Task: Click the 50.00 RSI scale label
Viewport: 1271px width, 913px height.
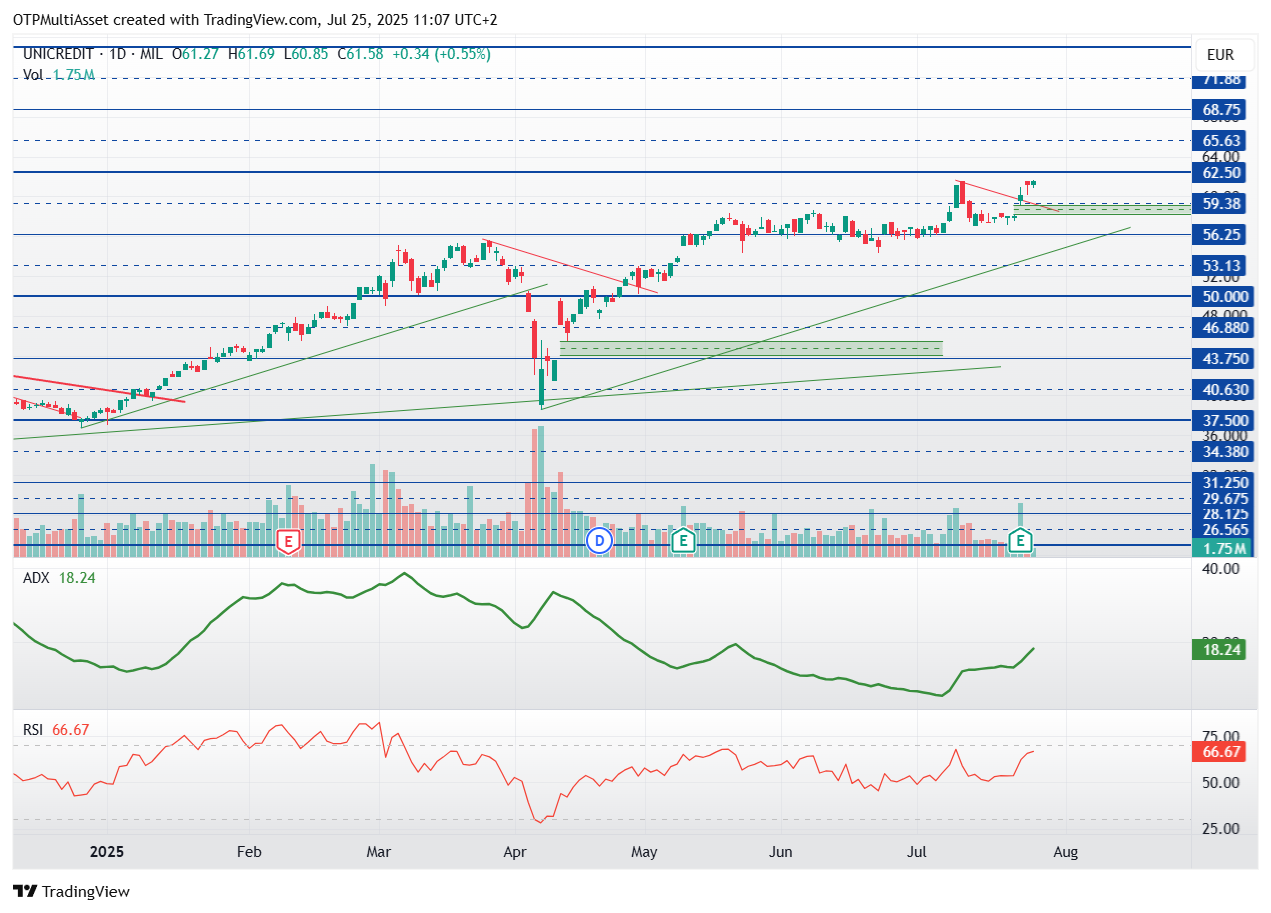Action: click(x=1219, y=782)
